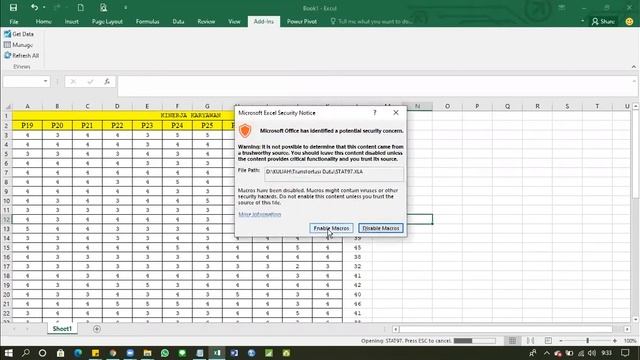Viewport: 640px width, 360px height.
Task: Open the File menu
Action: 14,21
